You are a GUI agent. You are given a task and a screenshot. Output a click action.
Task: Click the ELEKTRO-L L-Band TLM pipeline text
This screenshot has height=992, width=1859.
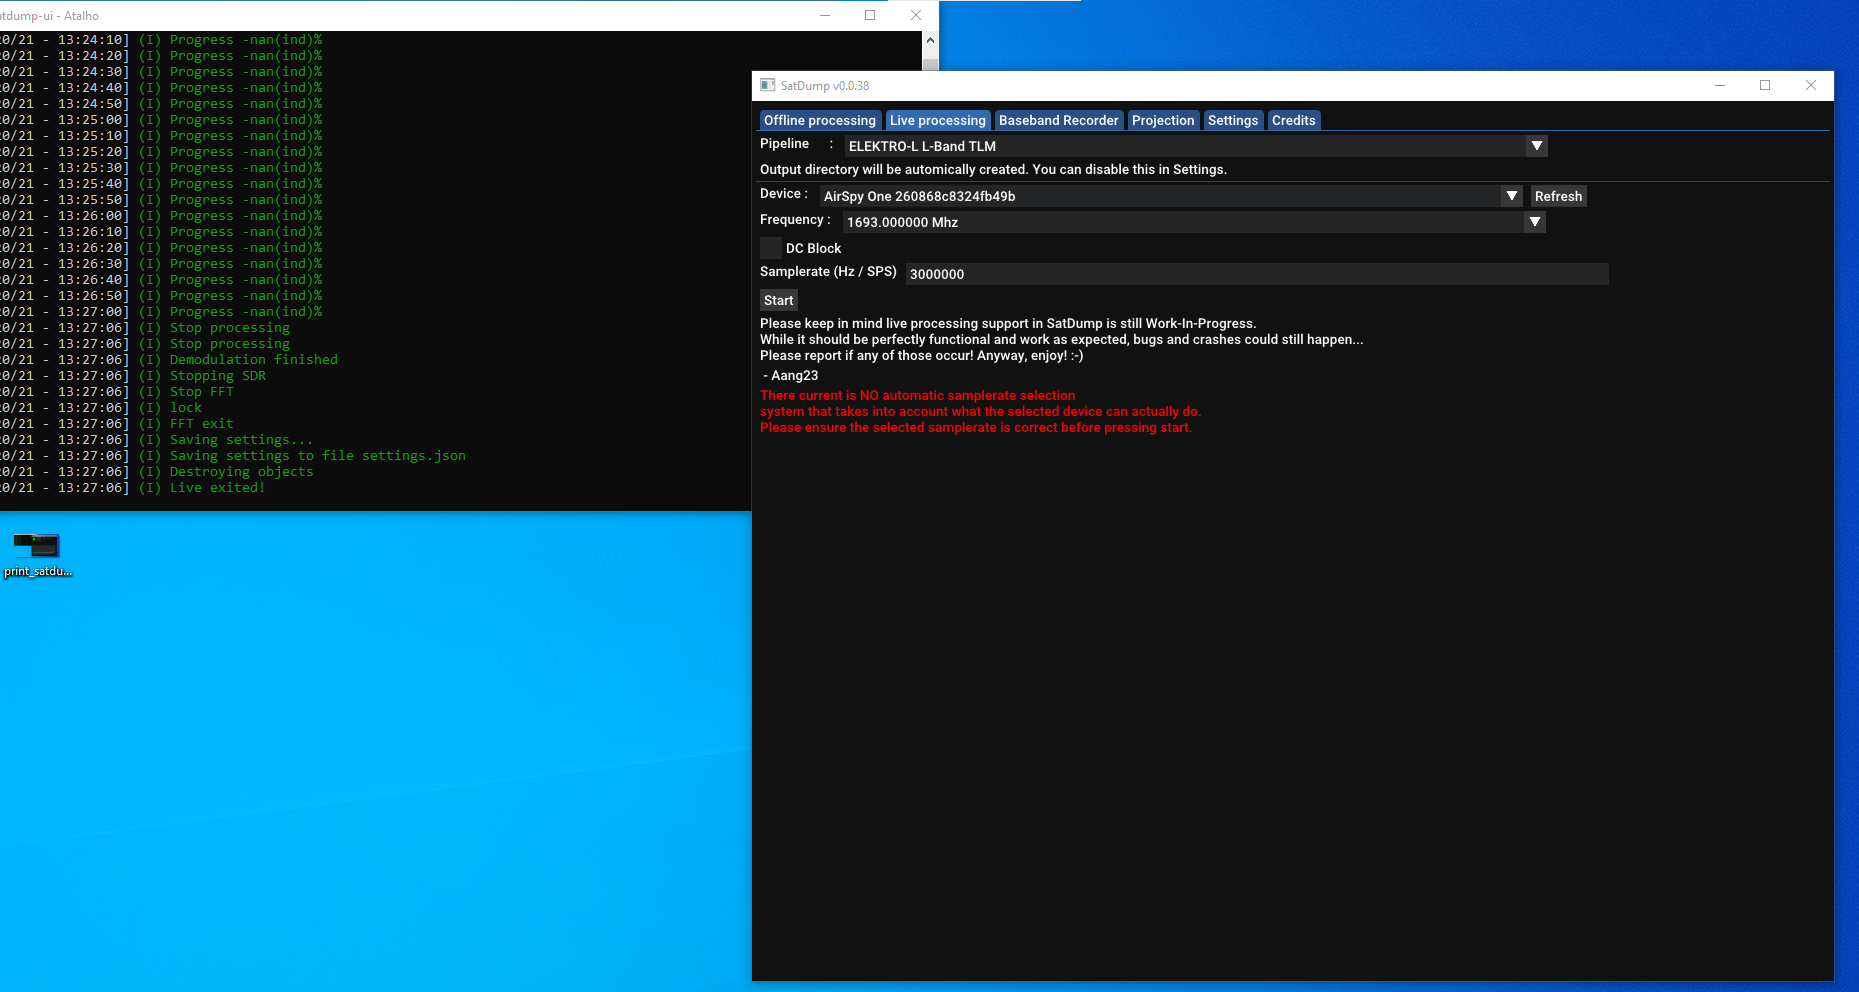point(921,146)
